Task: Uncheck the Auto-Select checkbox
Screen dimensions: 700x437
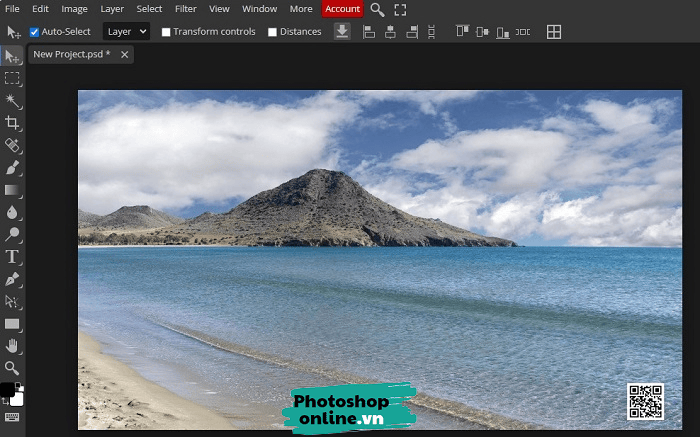Action: tap(35, 32)
